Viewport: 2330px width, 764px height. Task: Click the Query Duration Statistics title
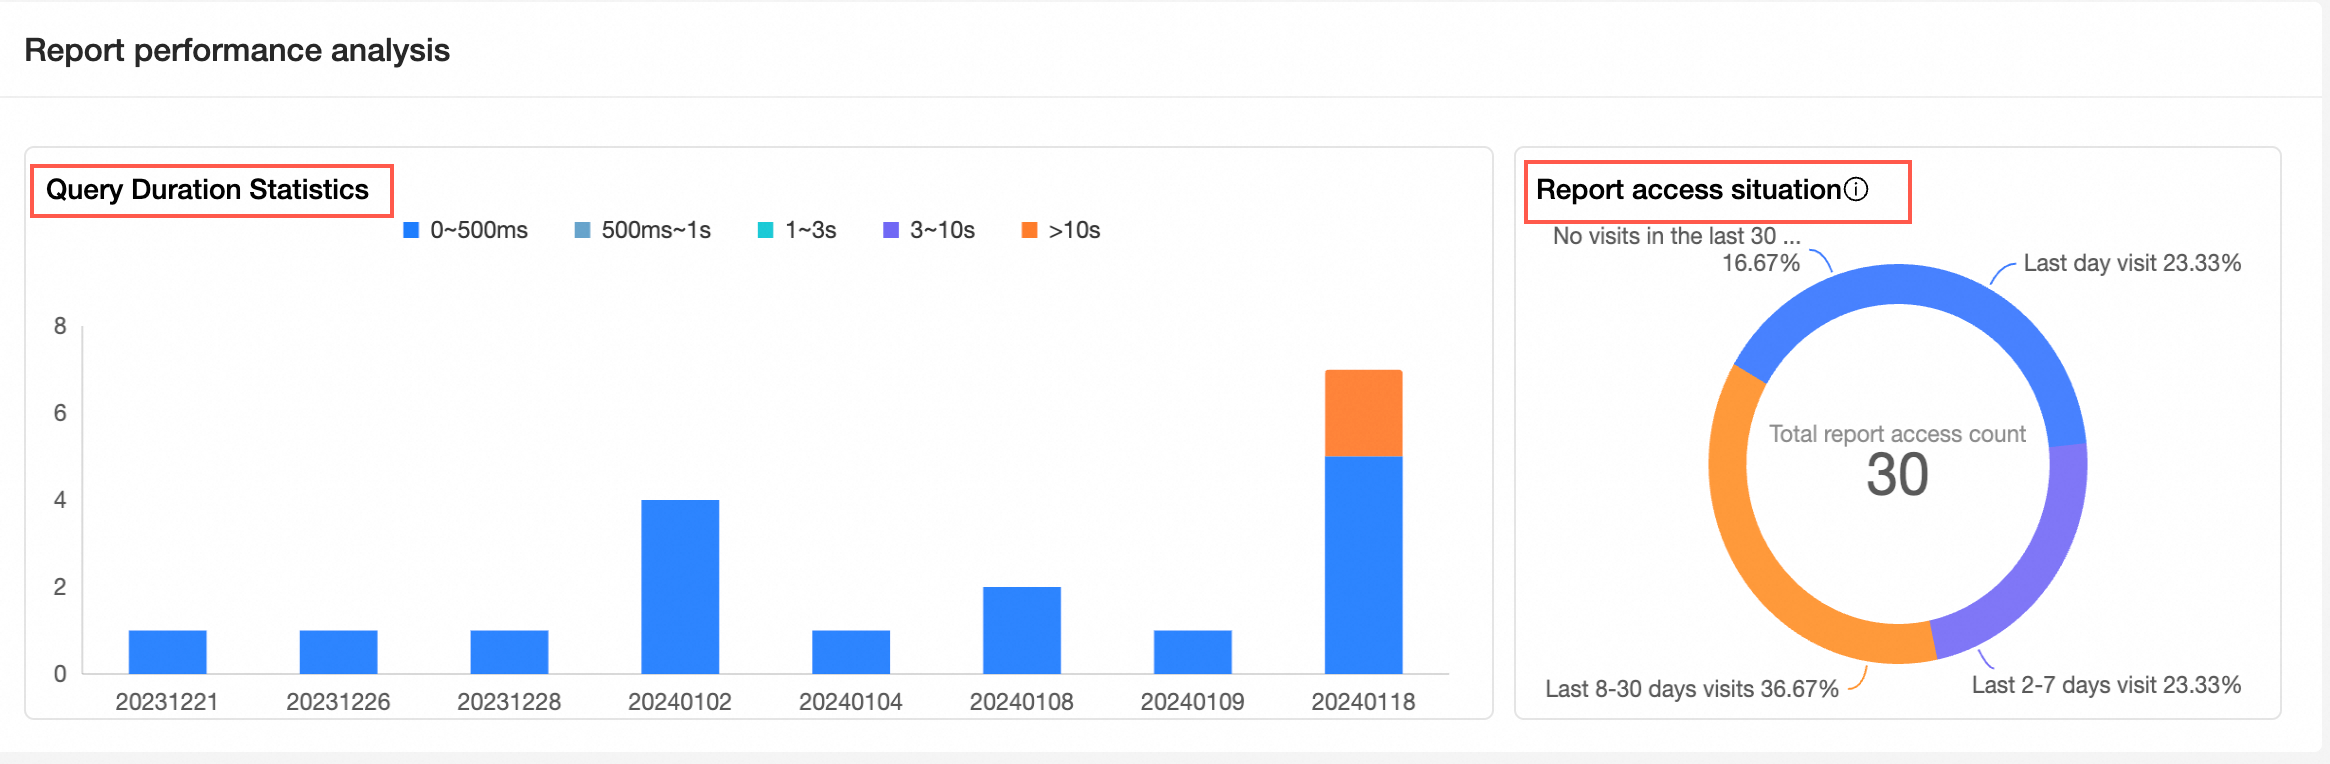[x=208, y=189]
